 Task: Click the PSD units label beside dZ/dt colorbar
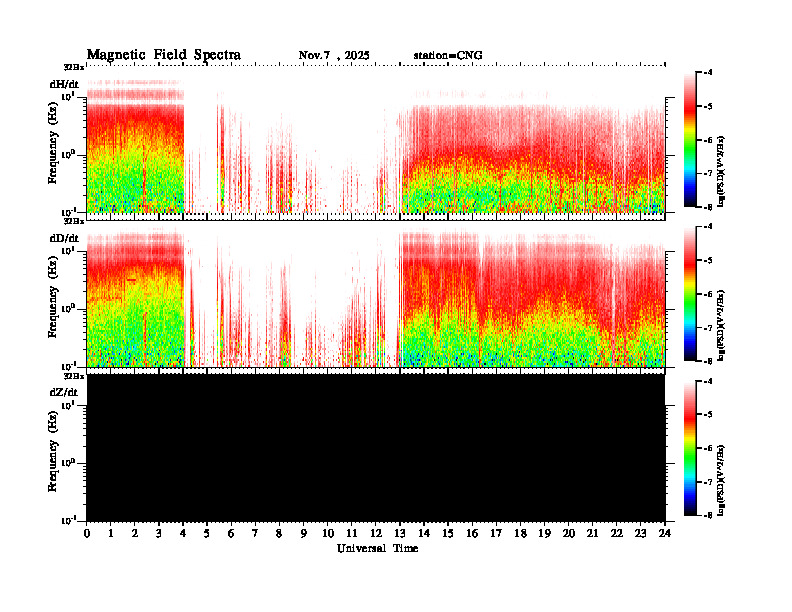point(722,480)
